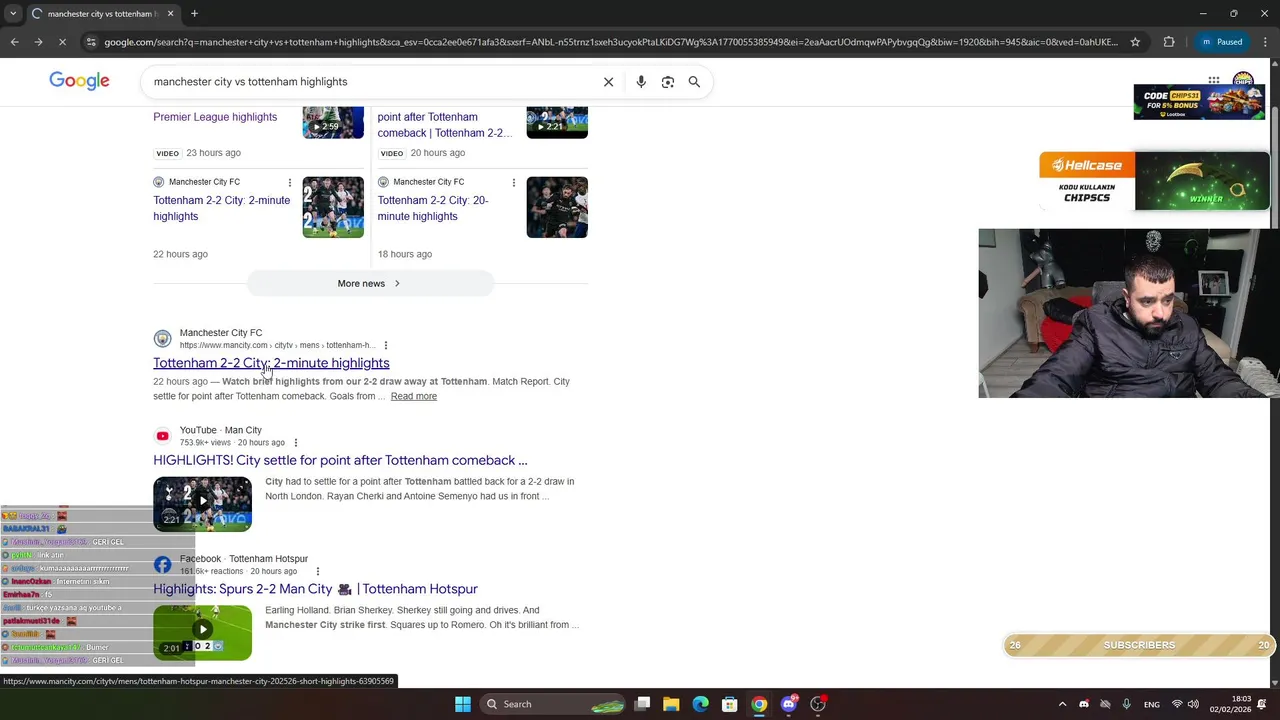Open options for 20-minute highlights news card
The height and width of the screenshot is (720, 1280).
click(x=514, y=182)
